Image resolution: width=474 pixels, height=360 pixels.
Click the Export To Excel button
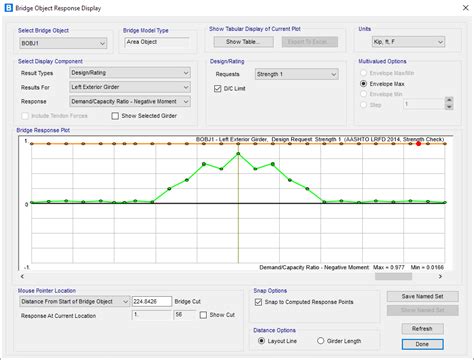(x=310, y=42)
